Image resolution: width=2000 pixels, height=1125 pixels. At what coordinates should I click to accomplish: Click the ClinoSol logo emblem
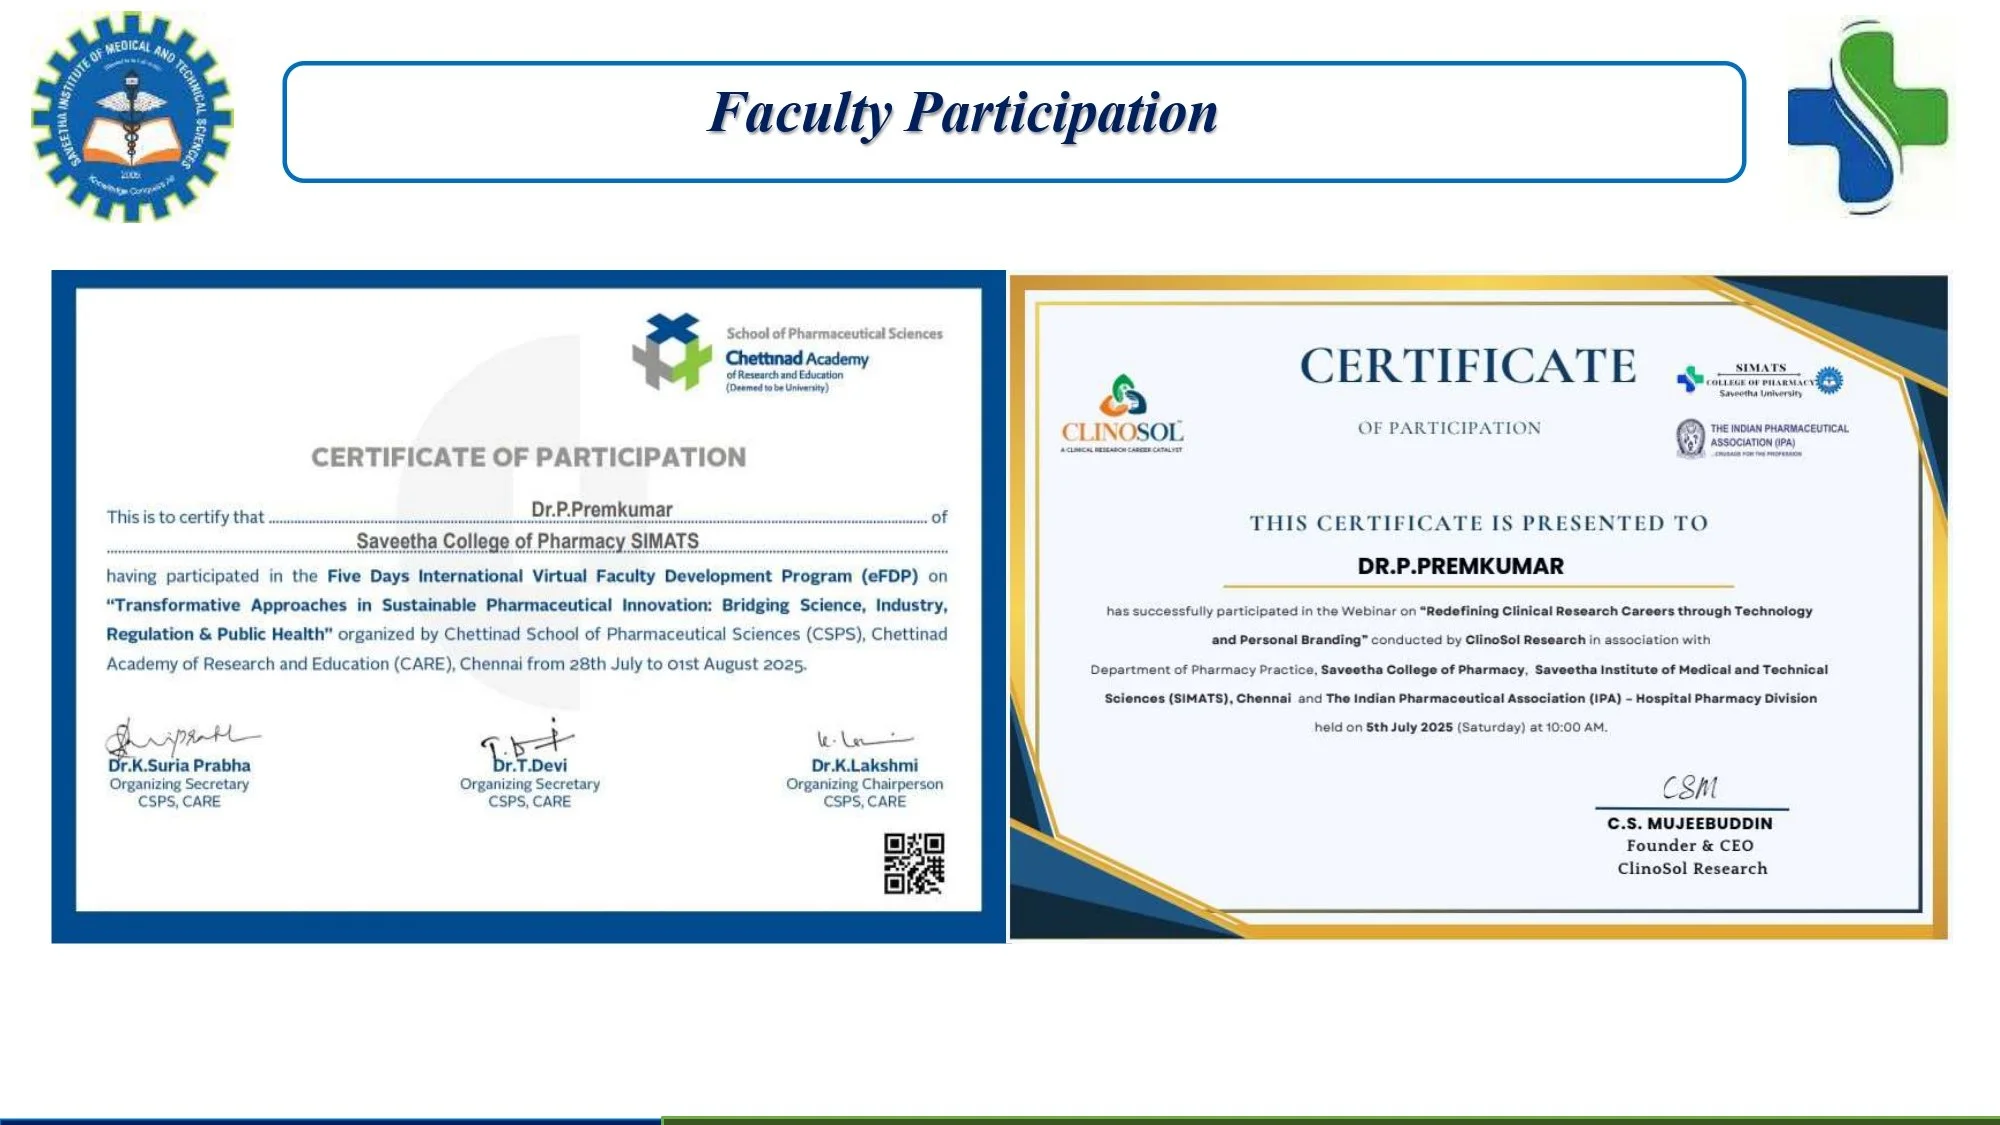pos(1122,395)
